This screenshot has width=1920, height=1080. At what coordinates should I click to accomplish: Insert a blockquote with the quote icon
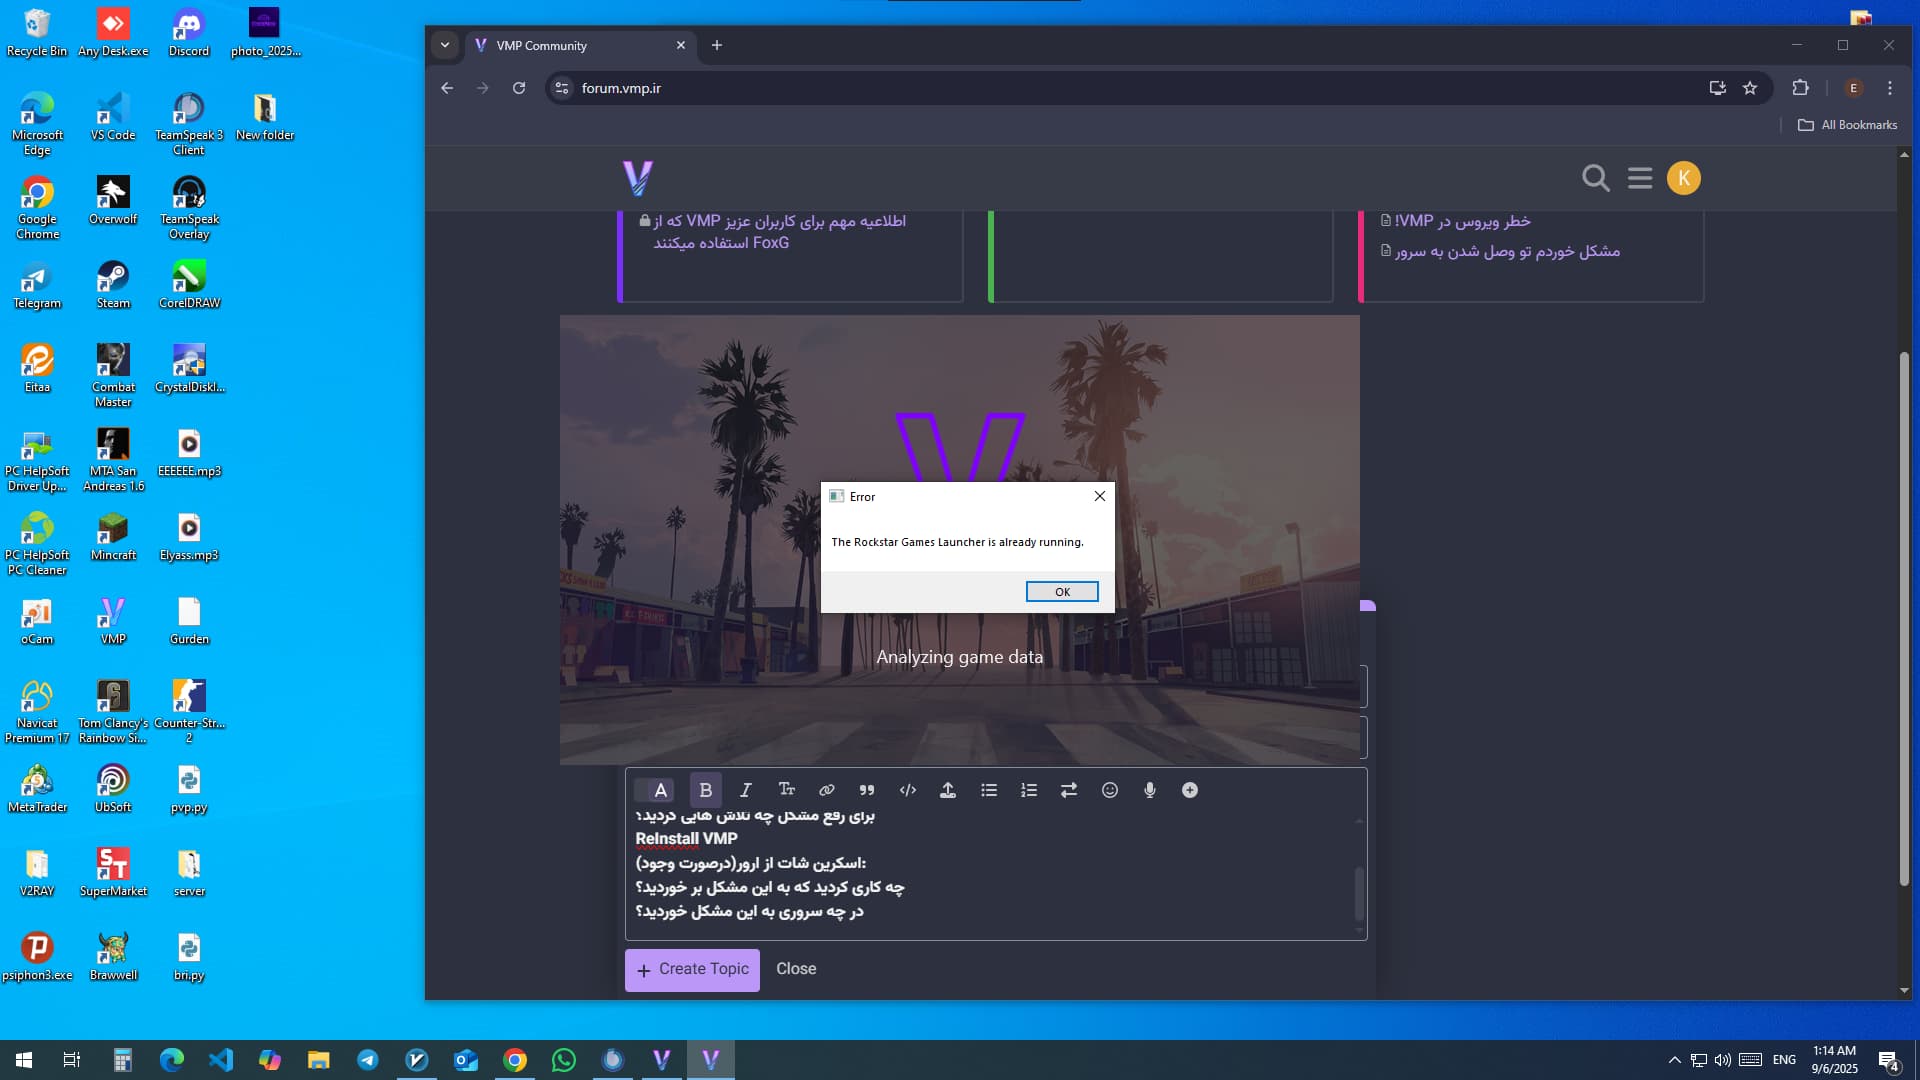point(867,790)
